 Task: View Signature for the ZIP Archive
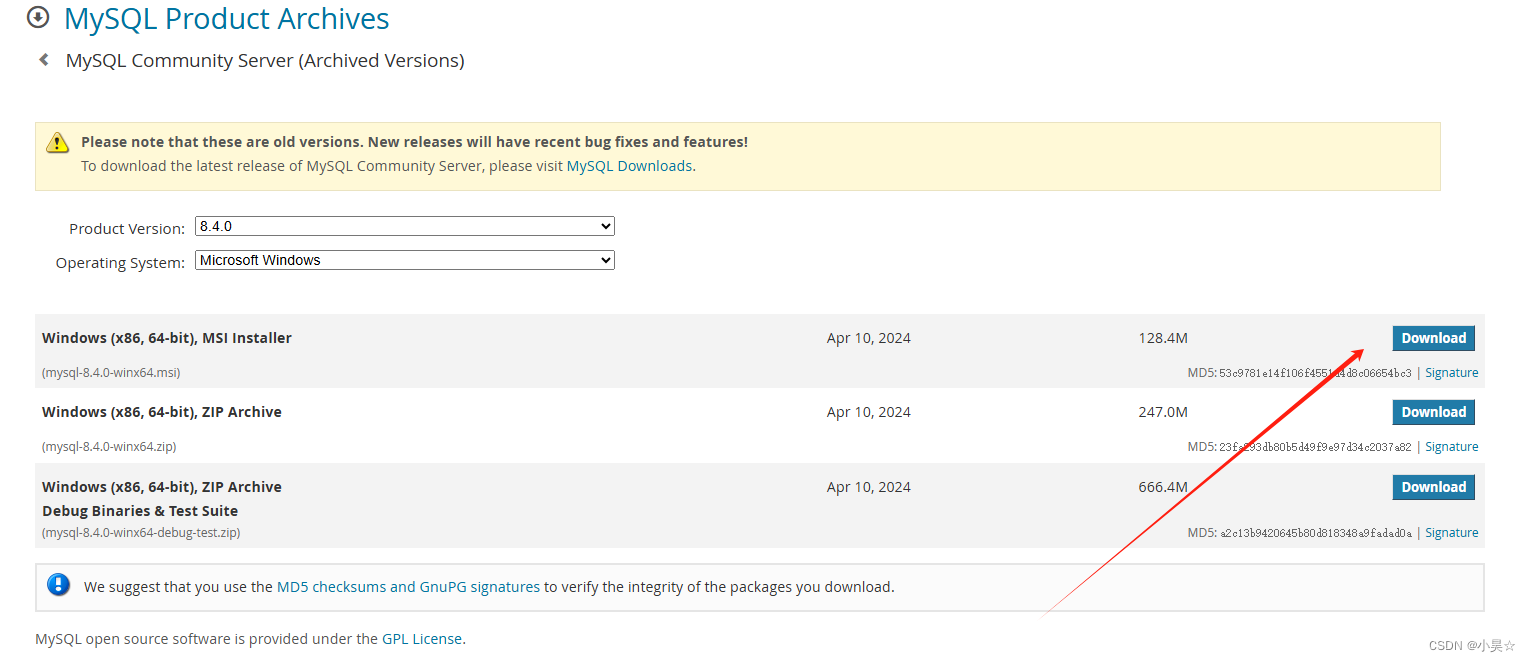[x=1451, y=446]
